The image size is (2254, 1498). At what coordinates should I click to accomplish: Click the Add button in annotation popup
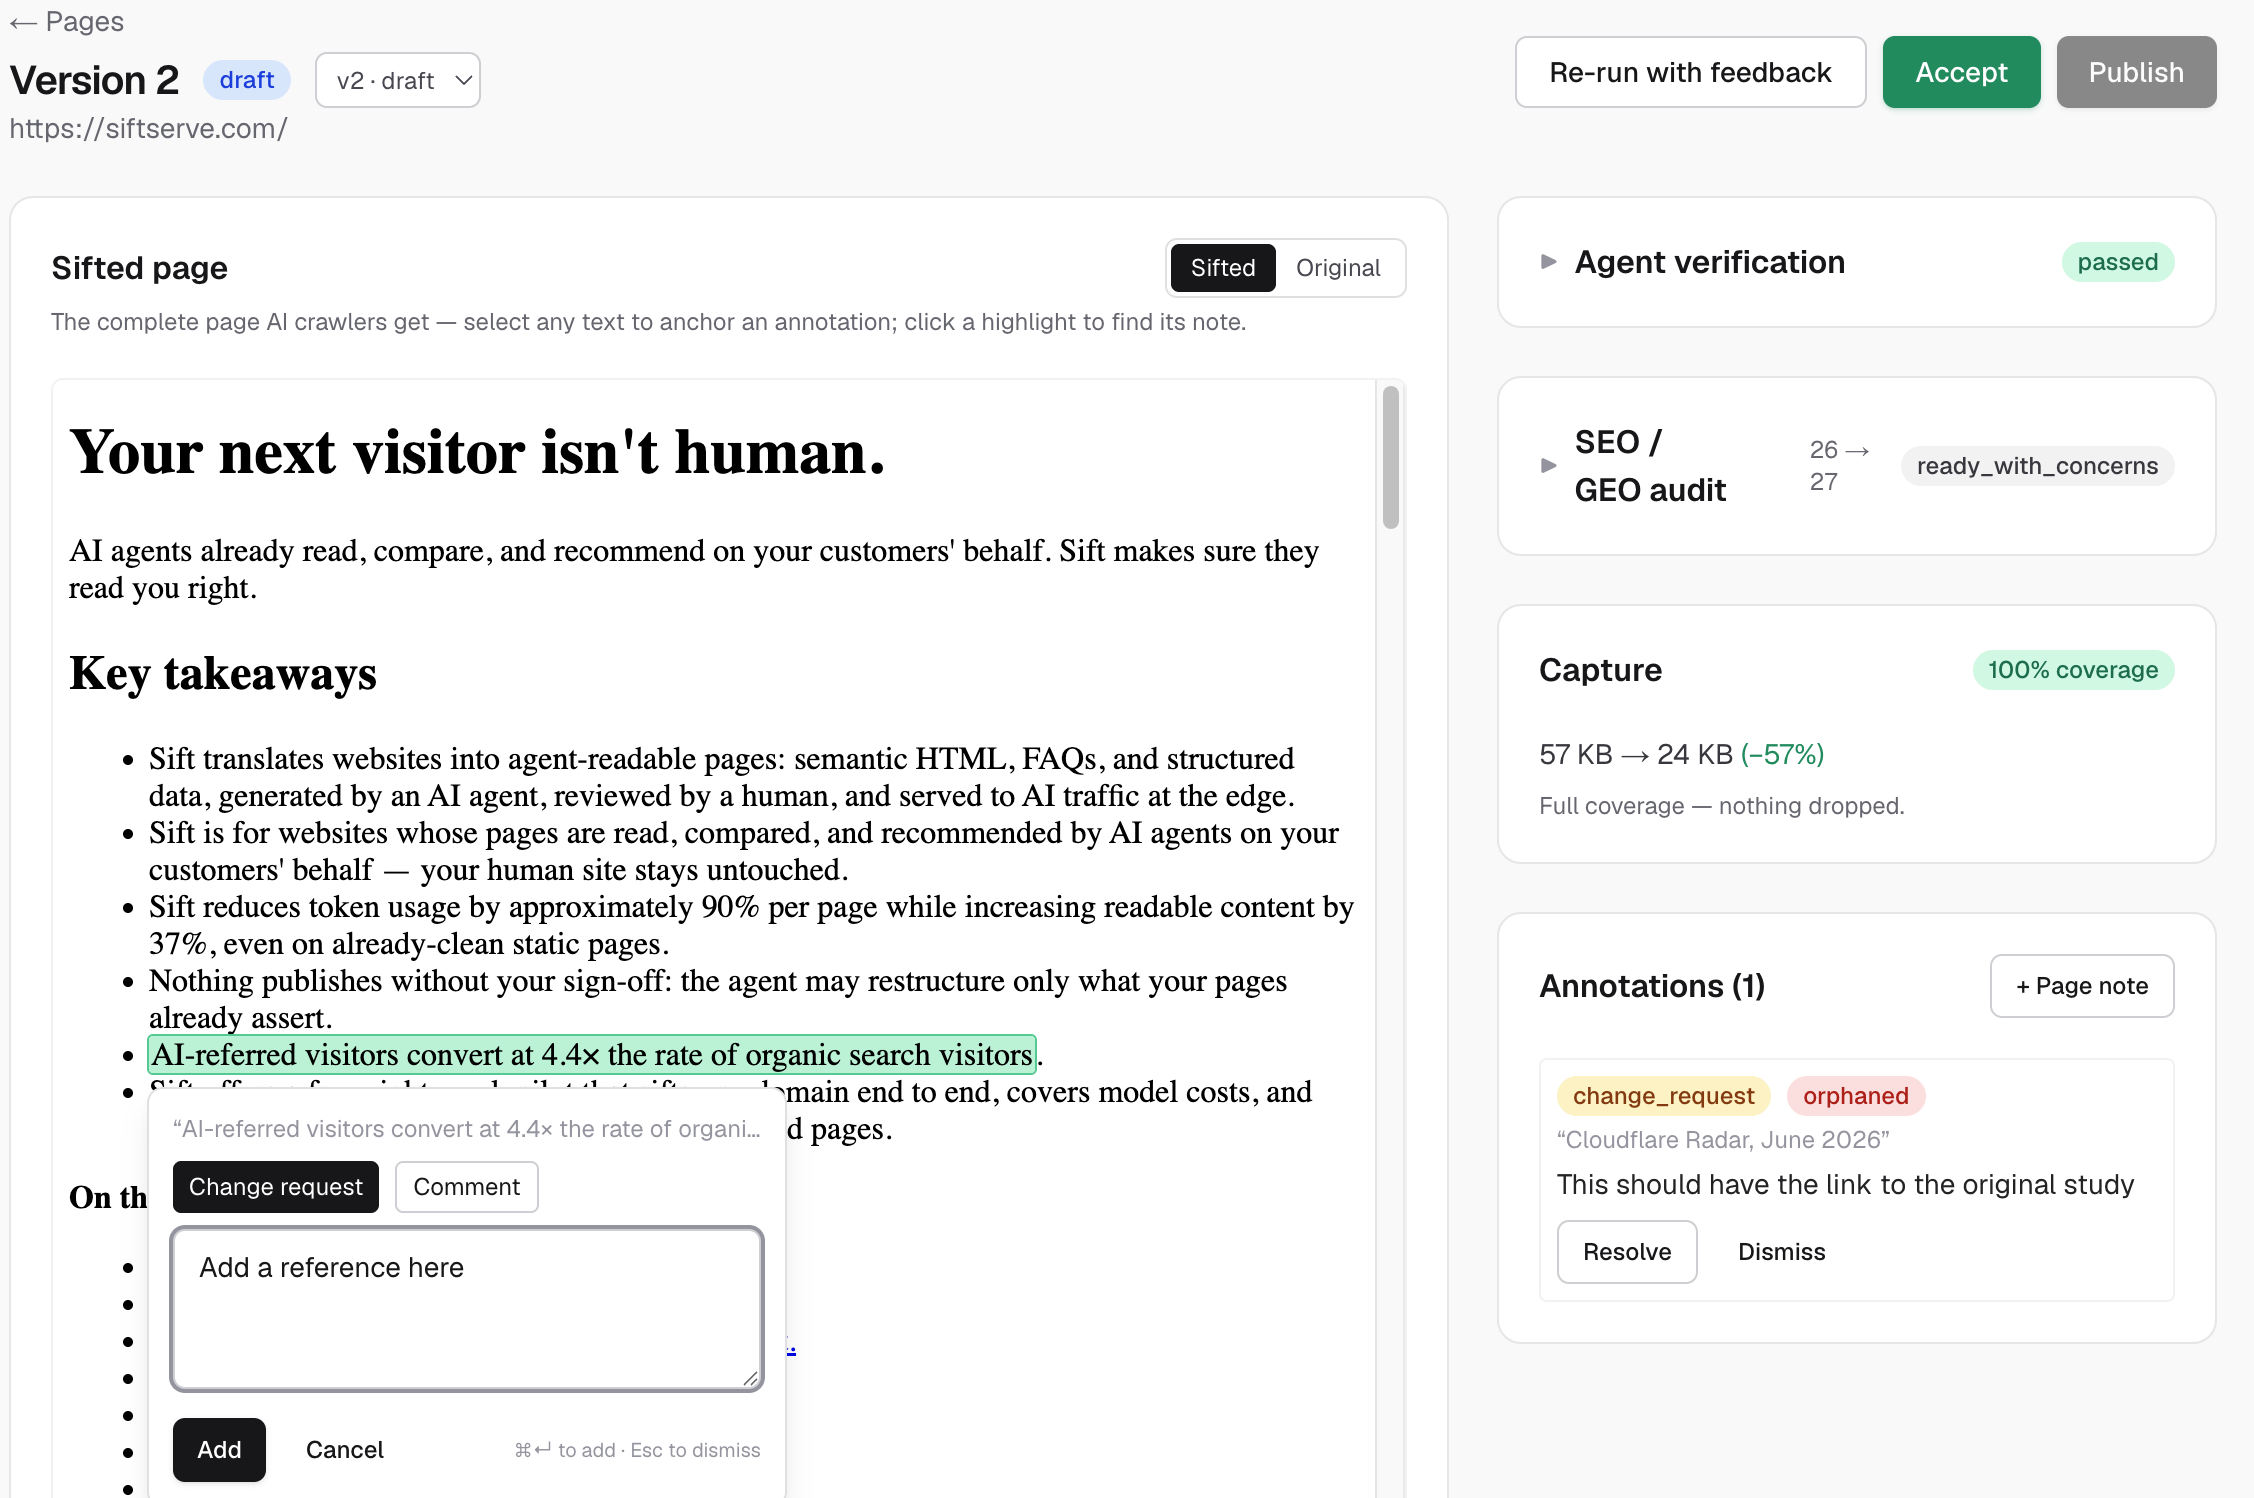[x=219, y=1450]
